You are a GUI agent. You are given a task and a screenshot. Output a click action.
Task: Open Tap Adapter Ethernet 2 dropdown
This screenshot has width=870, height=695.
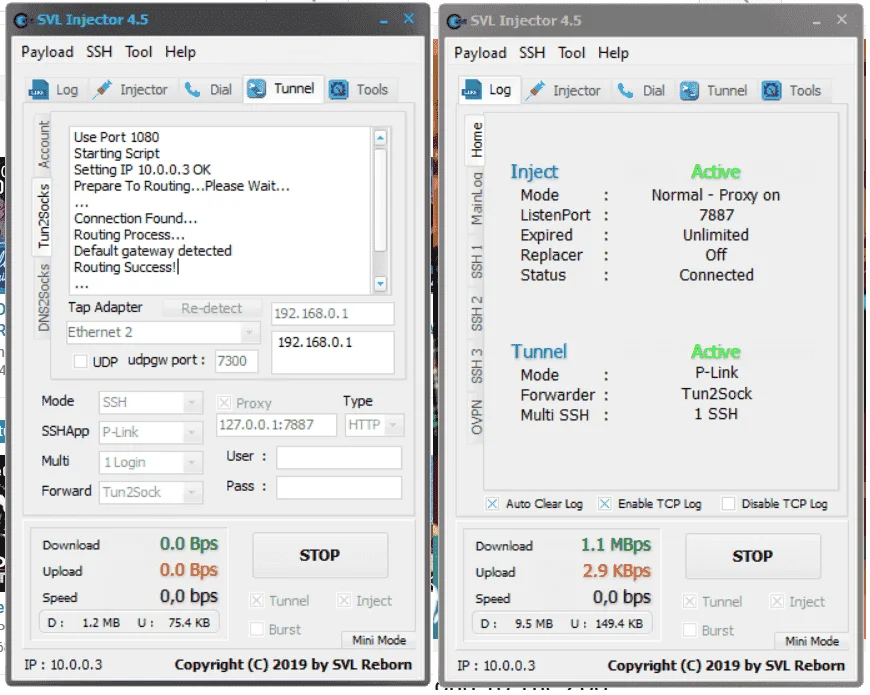[163, 332]
